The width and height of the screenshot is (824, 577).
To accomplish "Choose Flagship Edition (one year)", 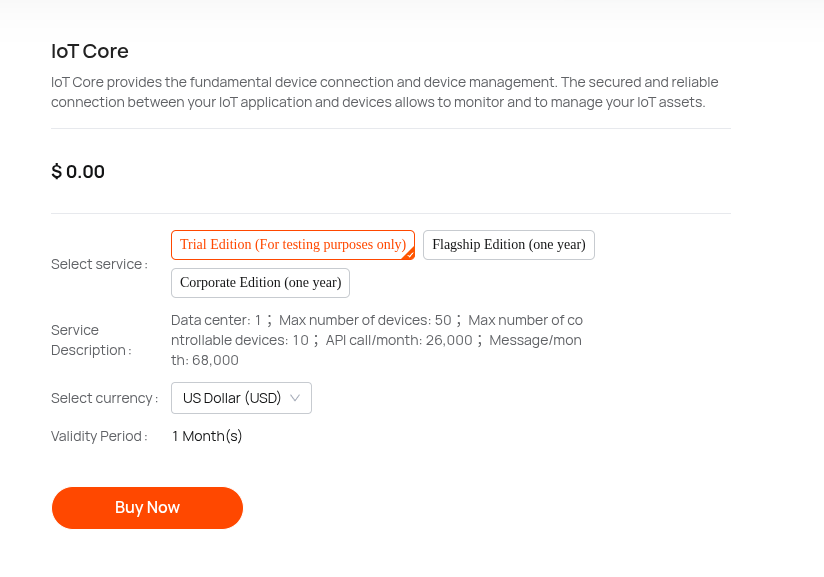I will point(508,245).
